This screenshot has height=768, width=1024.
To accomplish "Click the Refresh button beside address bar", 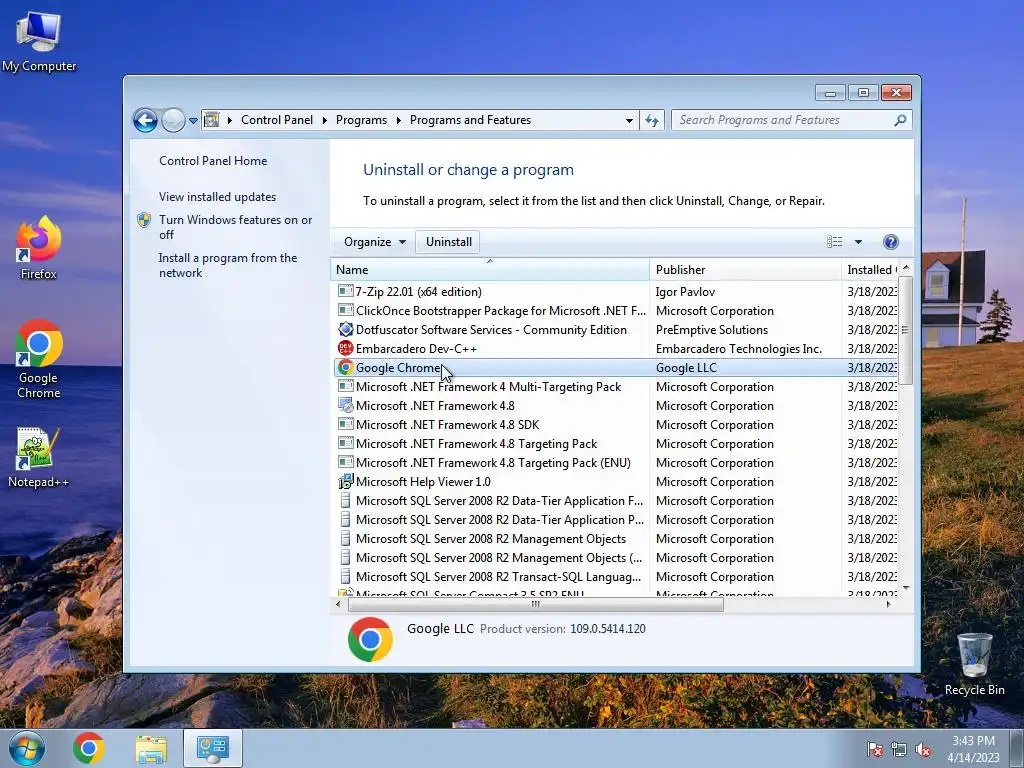I will pyautogui.click(x=652, y=120).
